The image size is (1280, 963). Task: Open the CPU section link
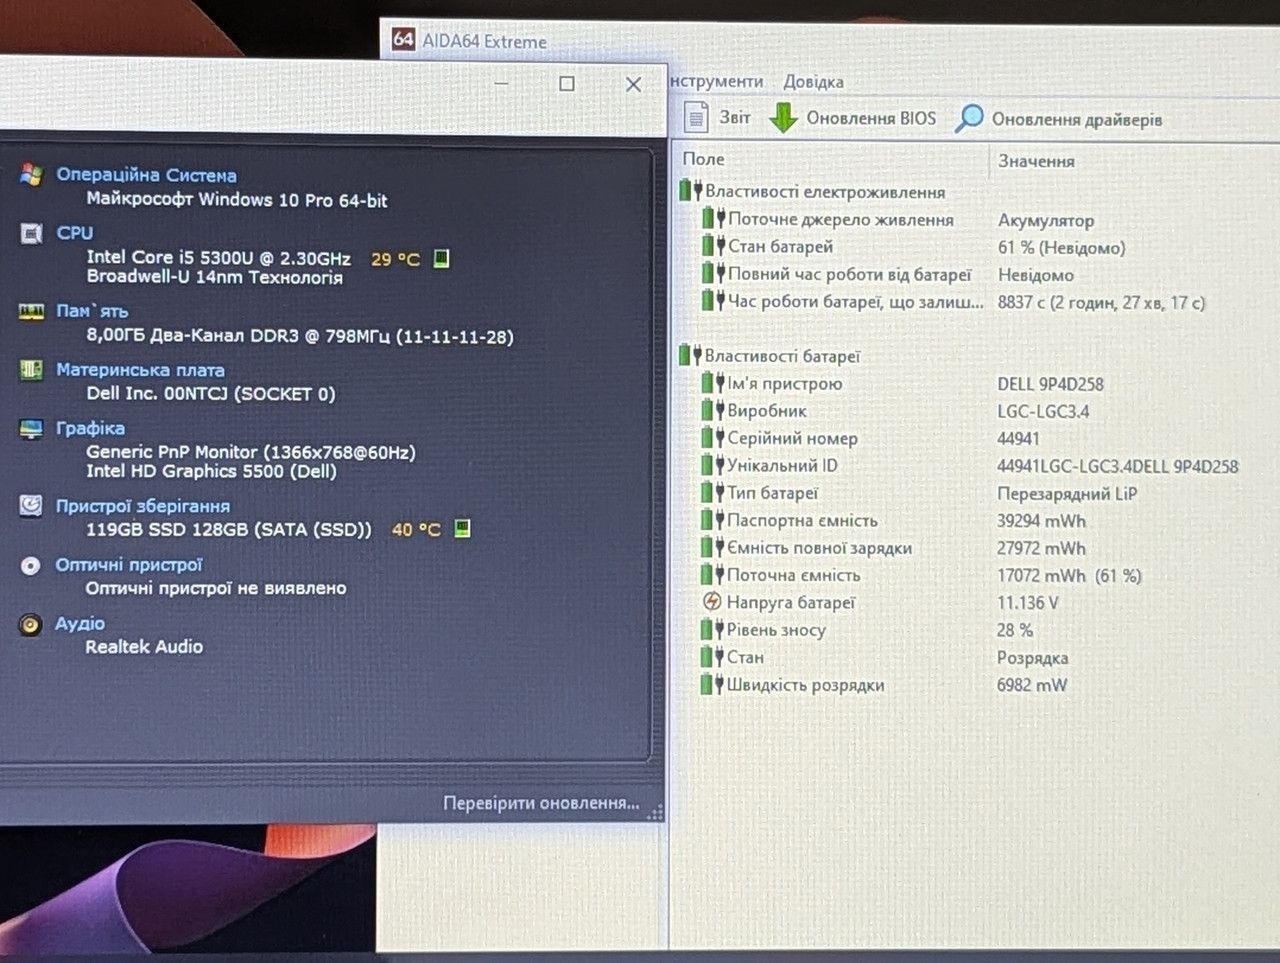point(75,232)
